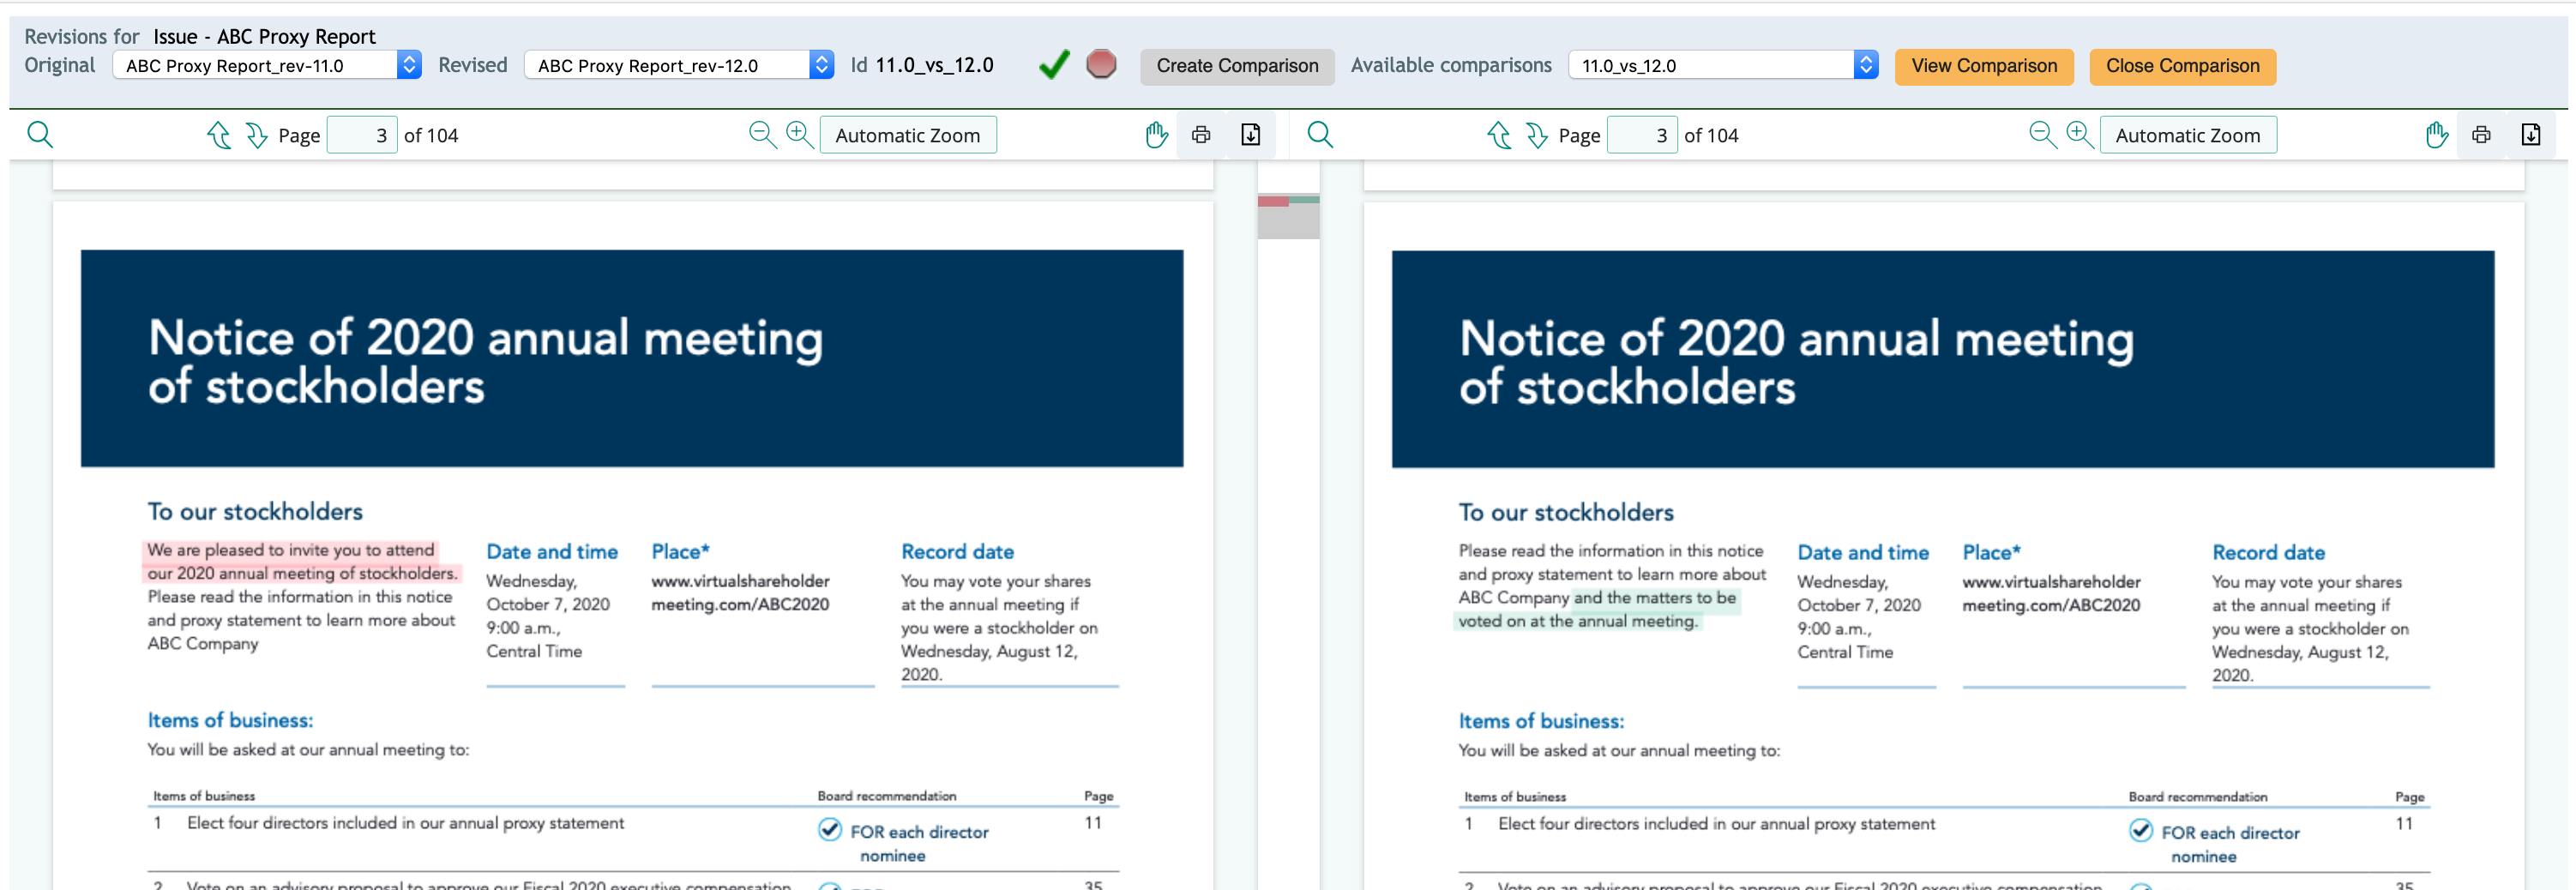
Task: Open Automatic Zoom selector in right viewer
Action: tap(2187, 135)
